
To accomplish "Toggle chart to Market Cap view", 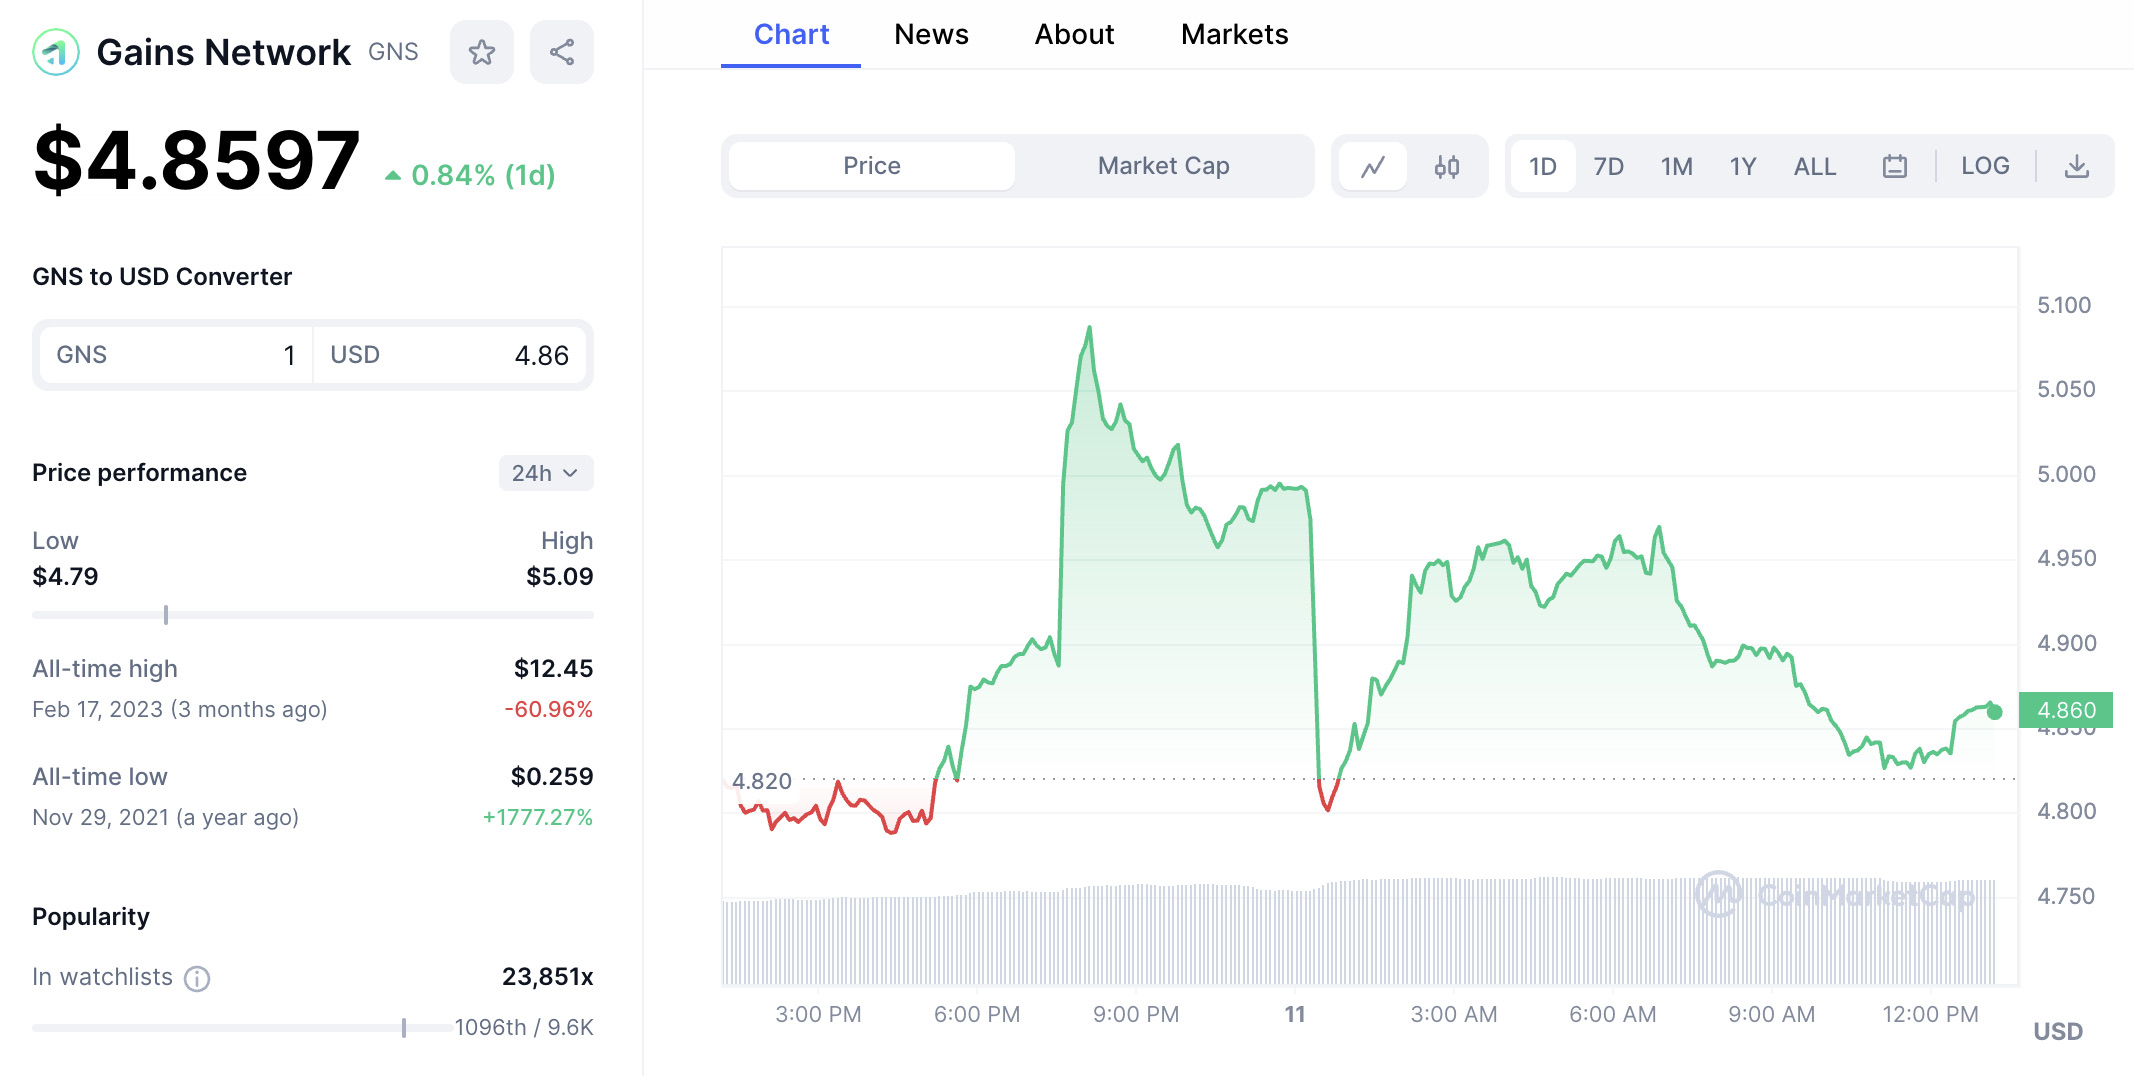I will coord(1163,166).
